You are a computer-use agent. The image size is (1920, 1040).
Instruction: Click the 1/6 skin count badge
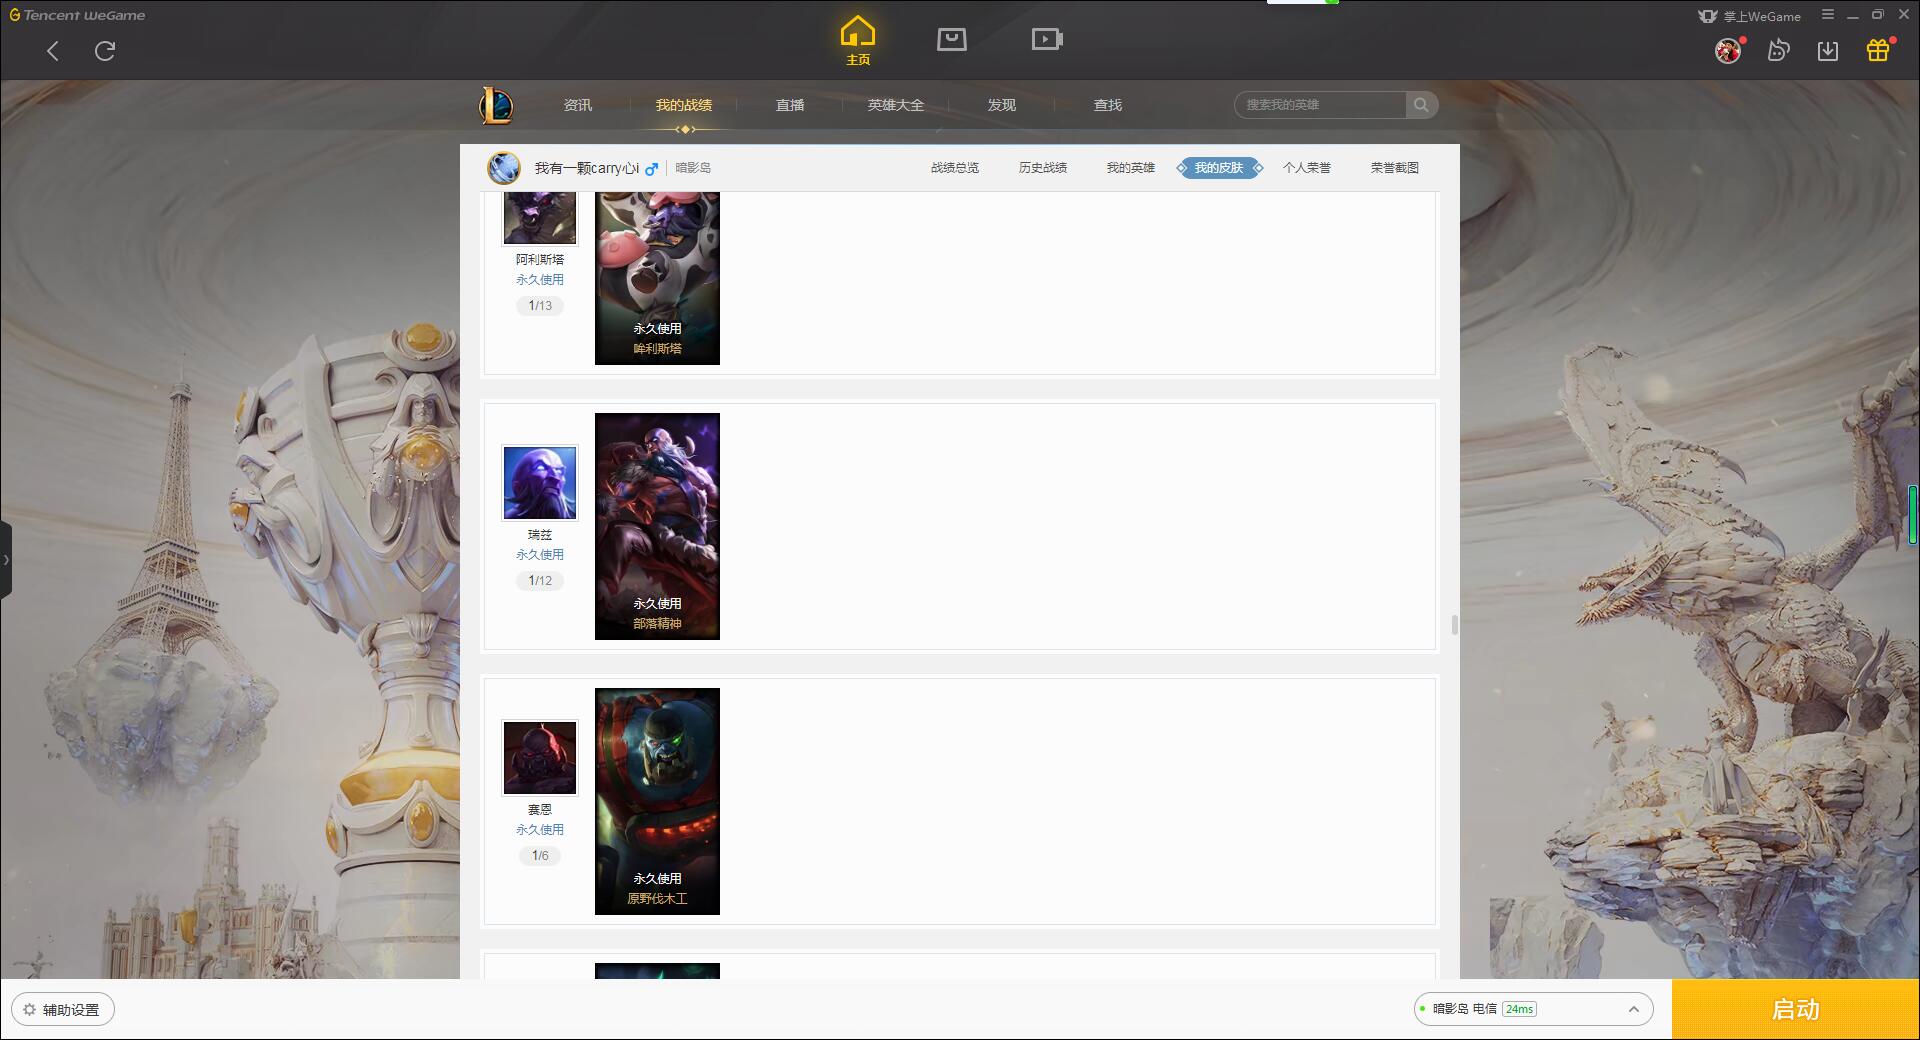540,856
